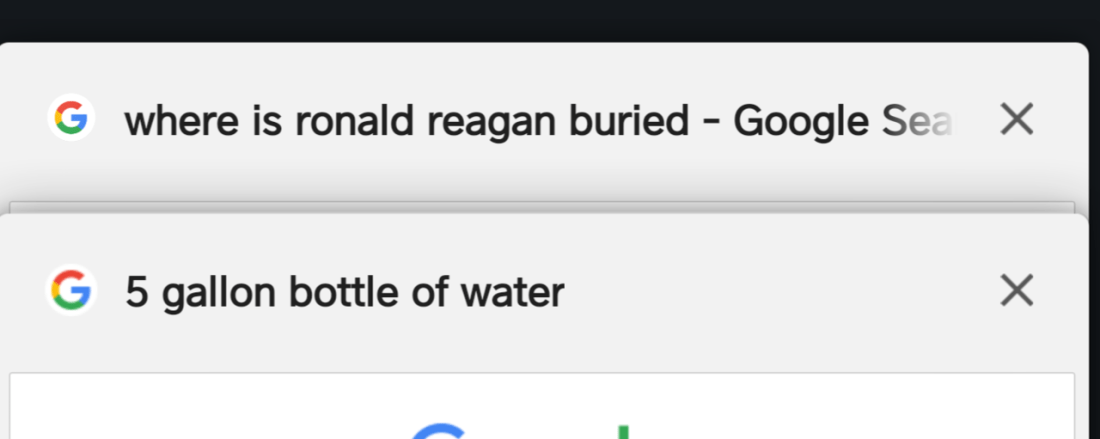
Task: Click the green letter of the Google logo
Action: pos(625,430)
